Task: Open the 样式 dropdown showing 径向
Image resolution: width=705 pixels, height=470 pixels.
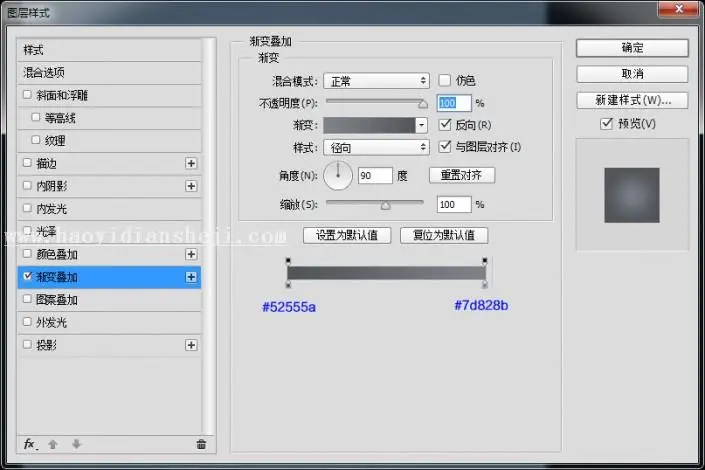Action: tap(376, 147)
